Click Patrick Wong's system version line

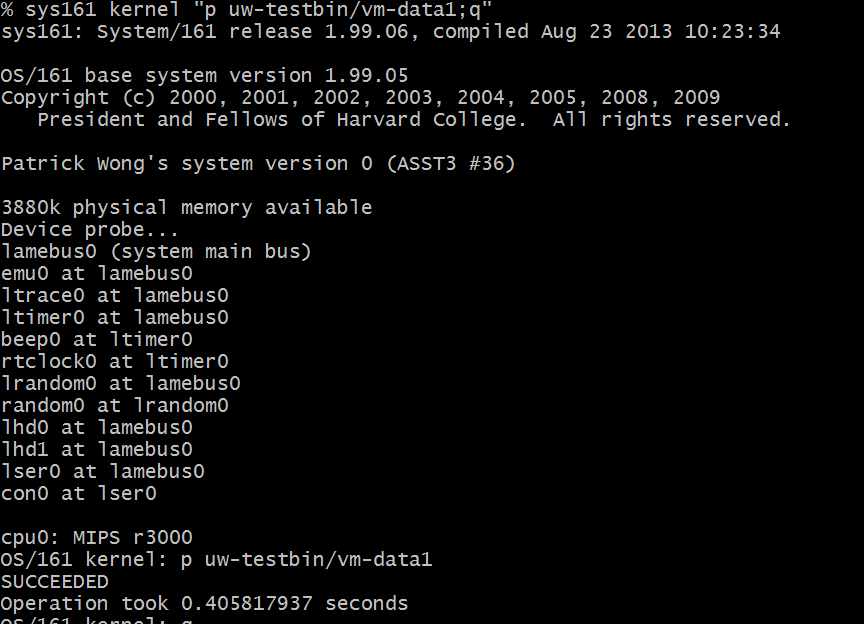click(x=258, y=164)
